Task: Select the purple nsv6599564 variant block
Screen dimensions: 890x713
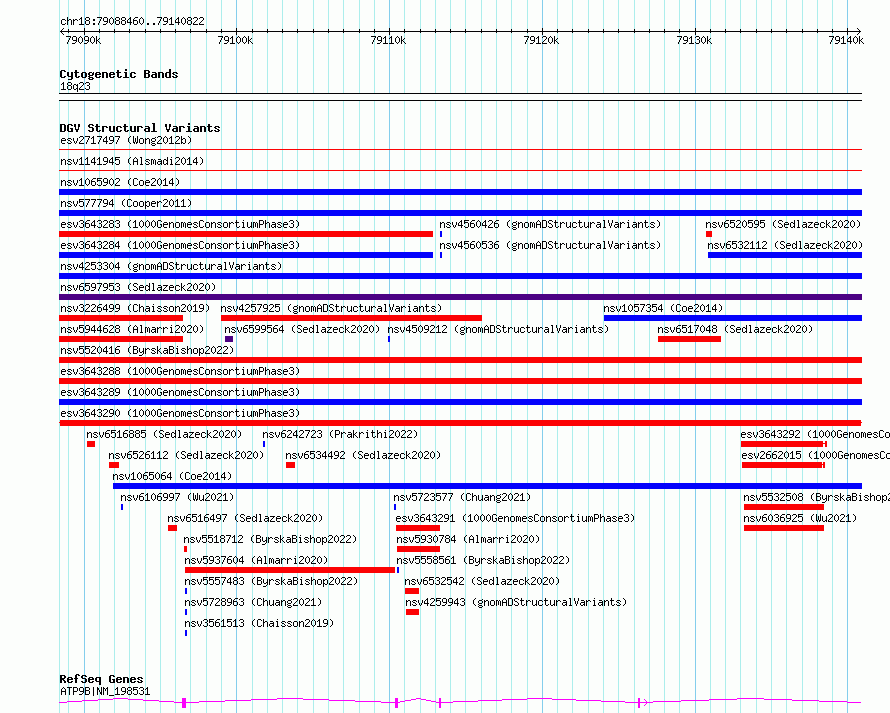Action: [229, 339]
